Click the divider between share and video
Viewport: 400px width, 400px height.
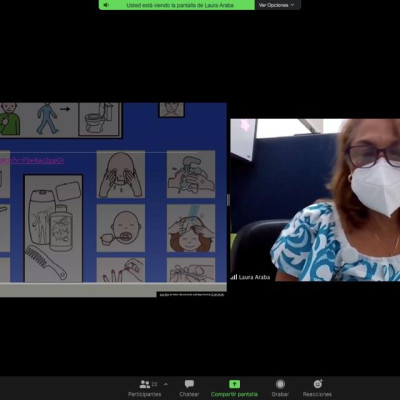click(x=228, y=200)
